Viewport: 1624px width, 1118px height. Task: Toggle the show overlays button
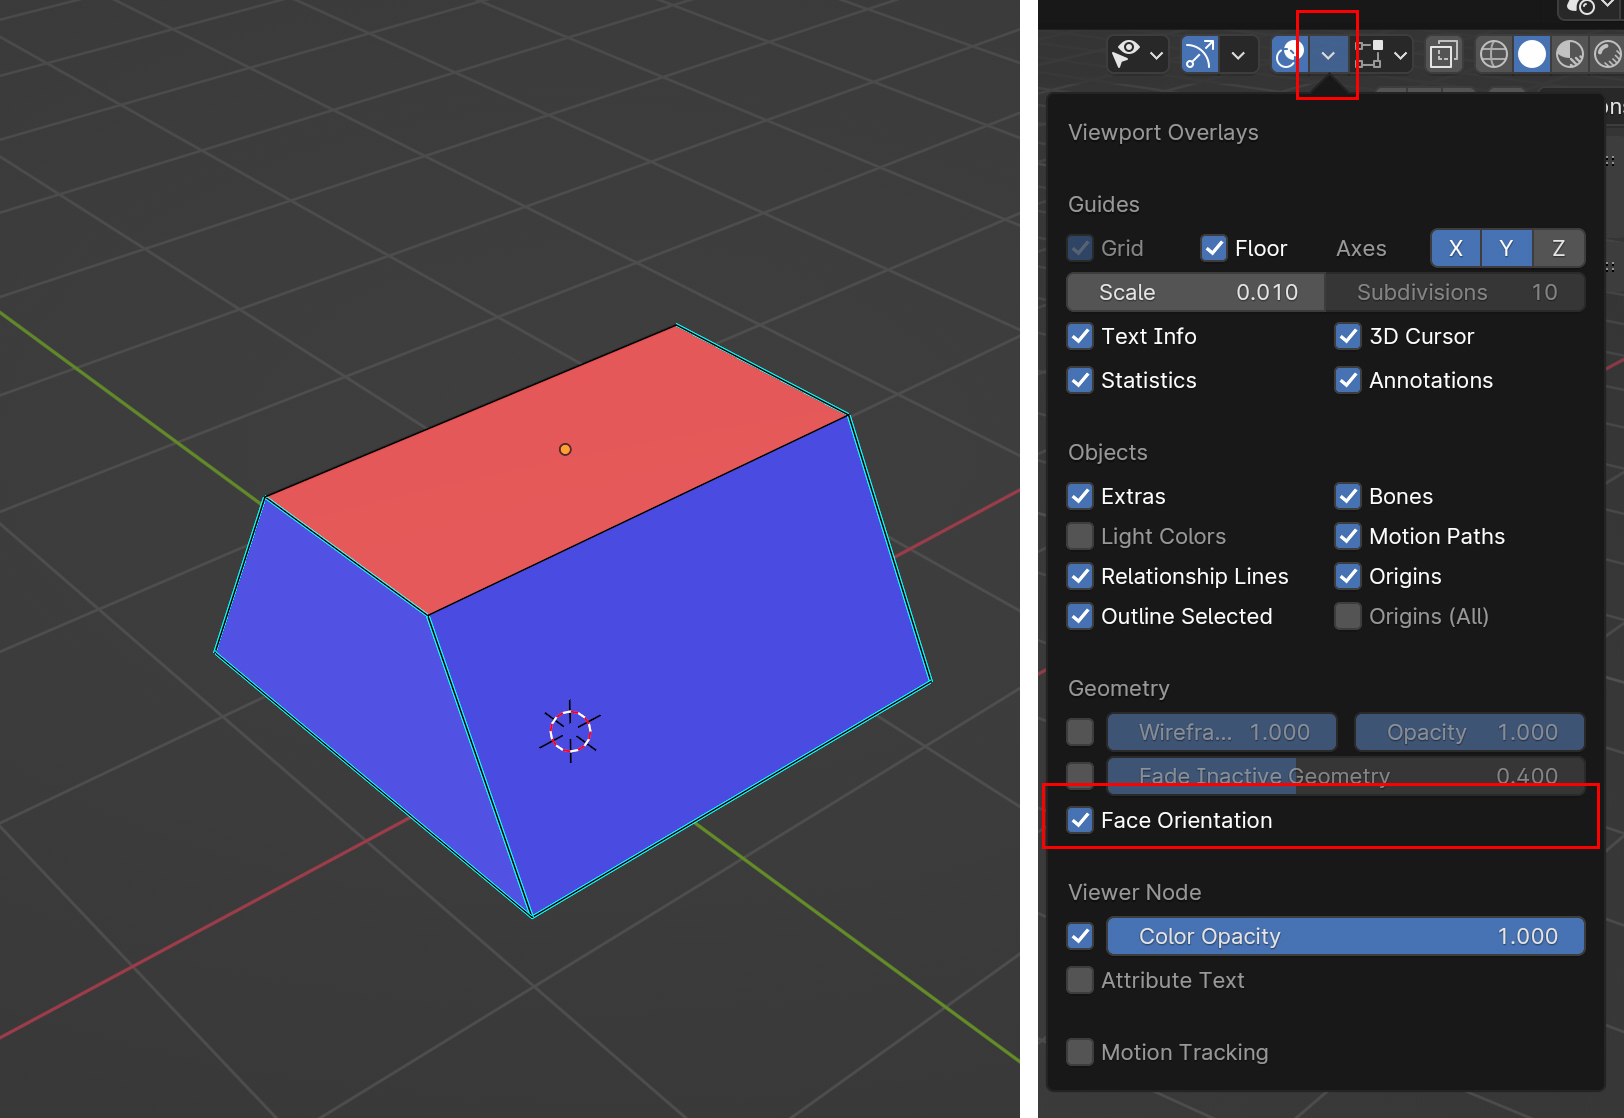coord(1289,55)
